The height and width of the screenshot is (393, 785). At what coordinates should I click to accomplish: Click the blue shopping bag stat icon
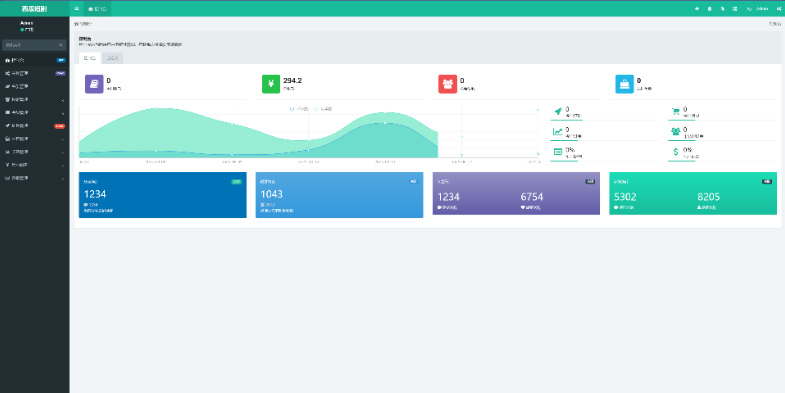624,84
